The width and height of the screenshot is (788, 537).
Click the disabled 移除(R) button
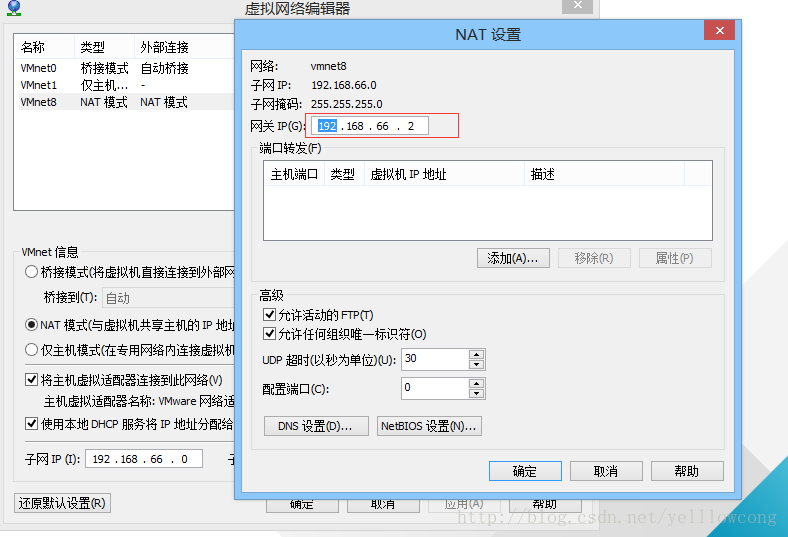(594, 258)
